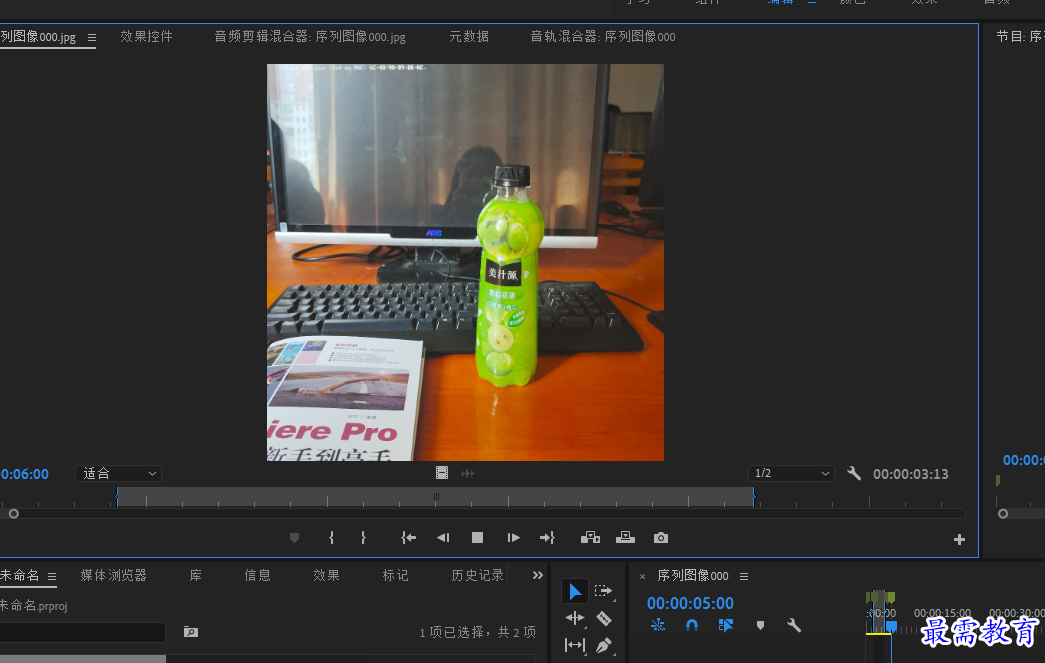1045x663 pixels.
Task: Open new search bin folder icon
Action: click(191, 632)
